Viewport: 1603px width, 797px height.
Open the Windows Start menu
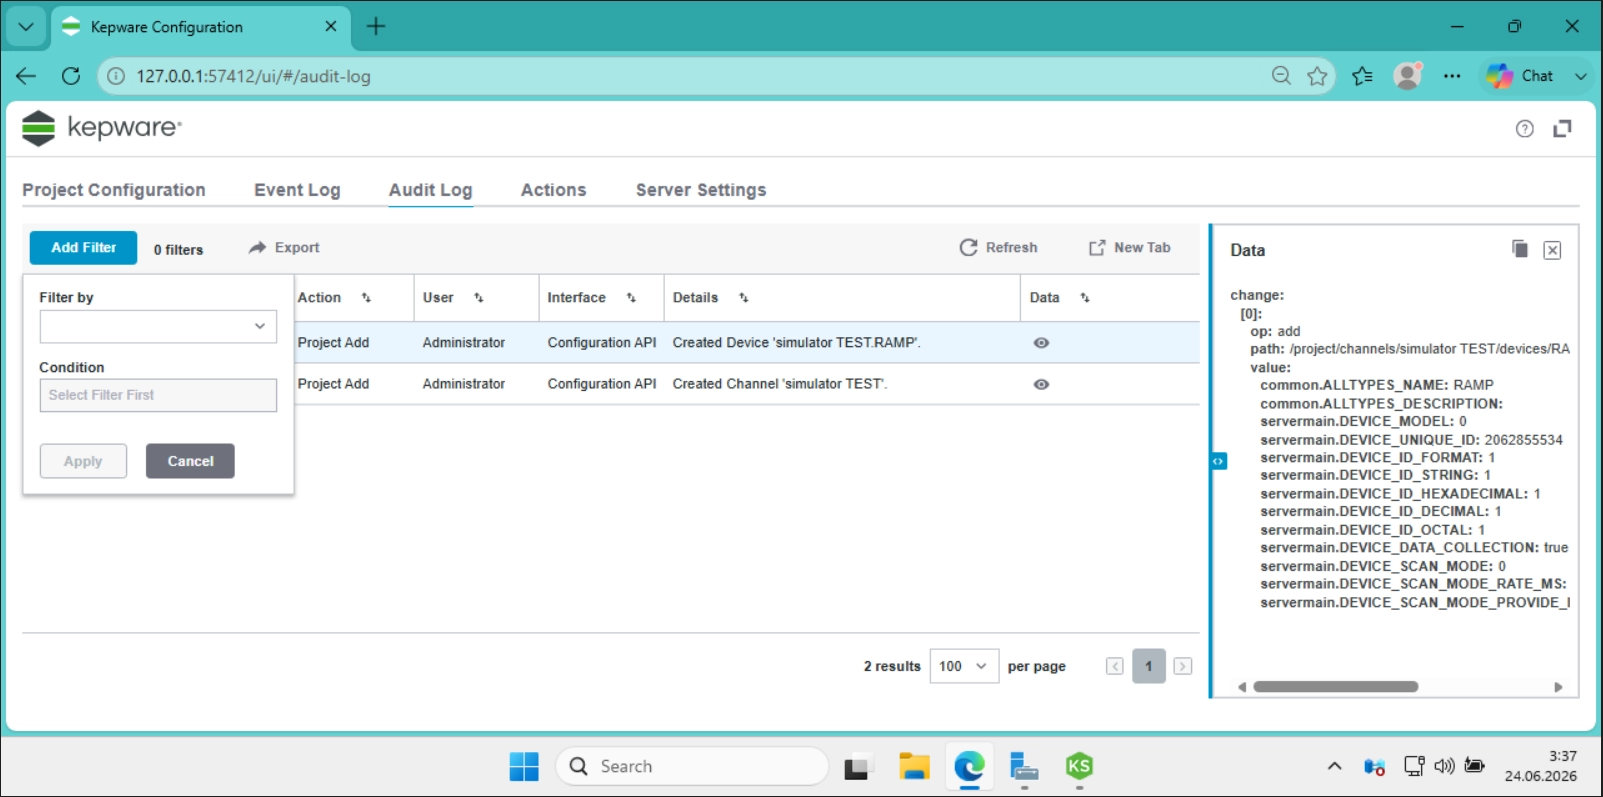(524, 767)
